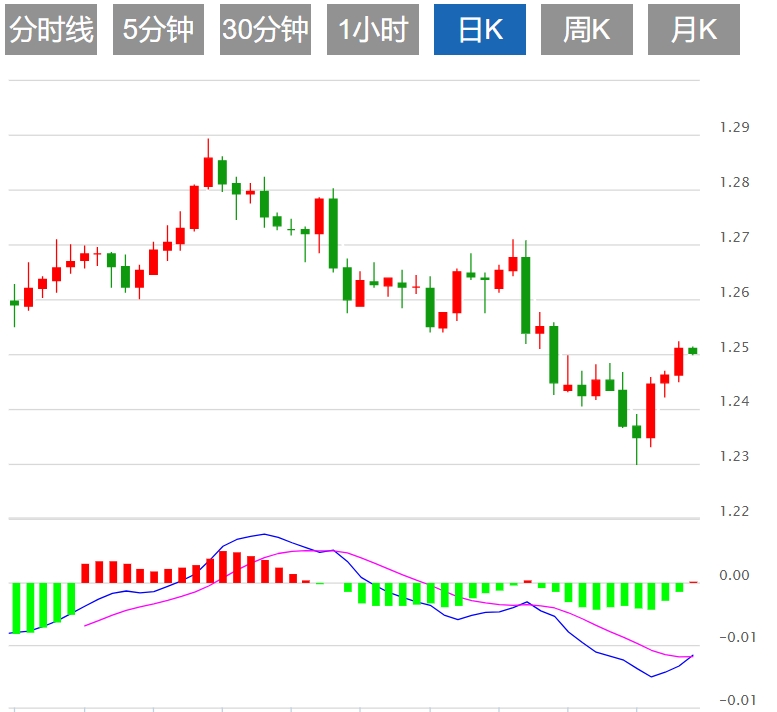
Task: Click the lowest green candlestick reaching 1.23
Action: (x=636, y=431)
